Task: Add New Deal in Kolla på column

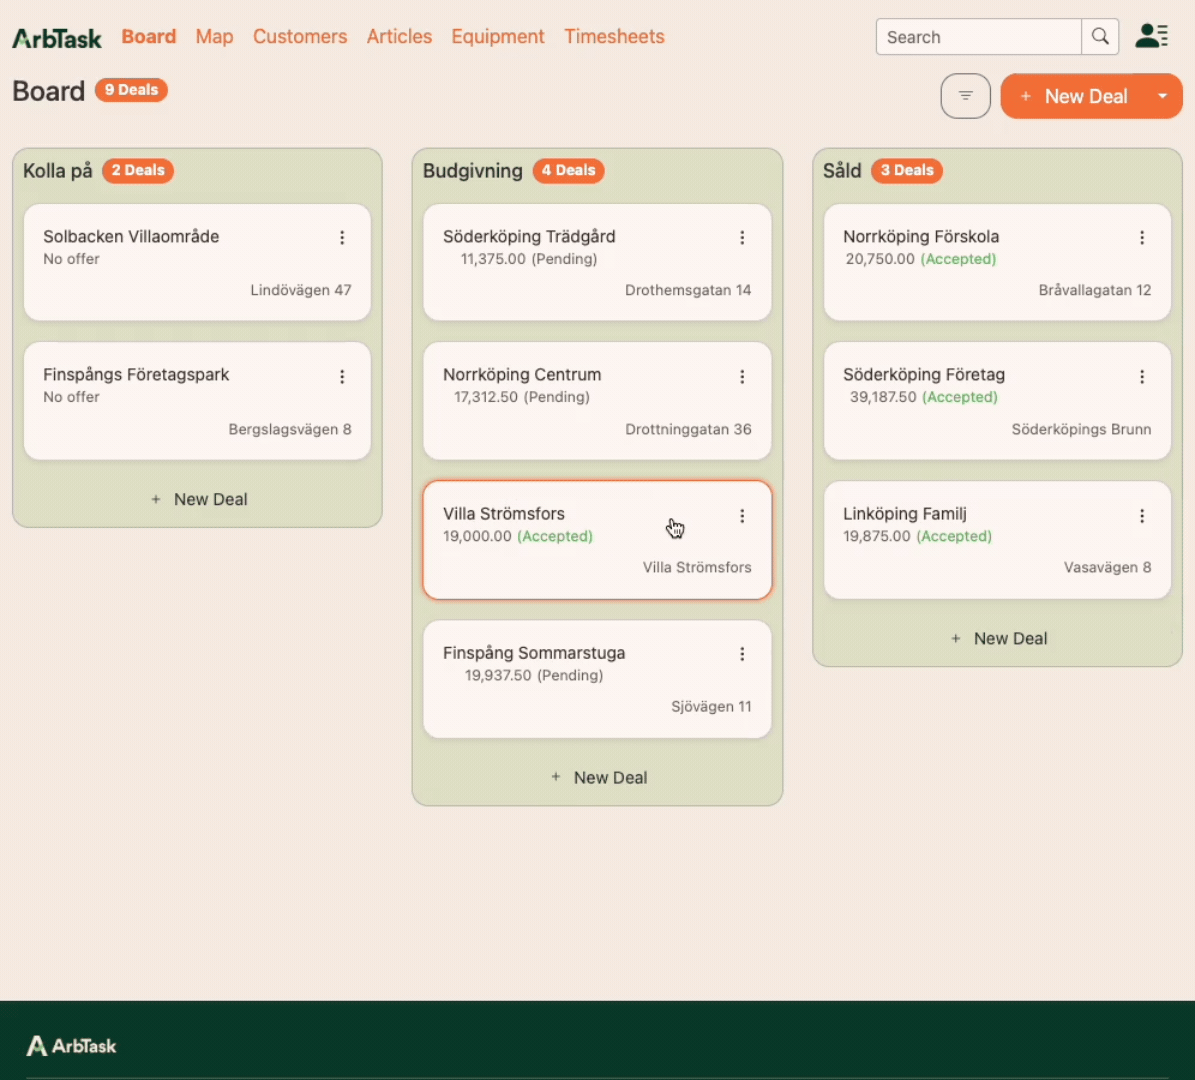Action: pyautogui.click(x=198, y=499)
